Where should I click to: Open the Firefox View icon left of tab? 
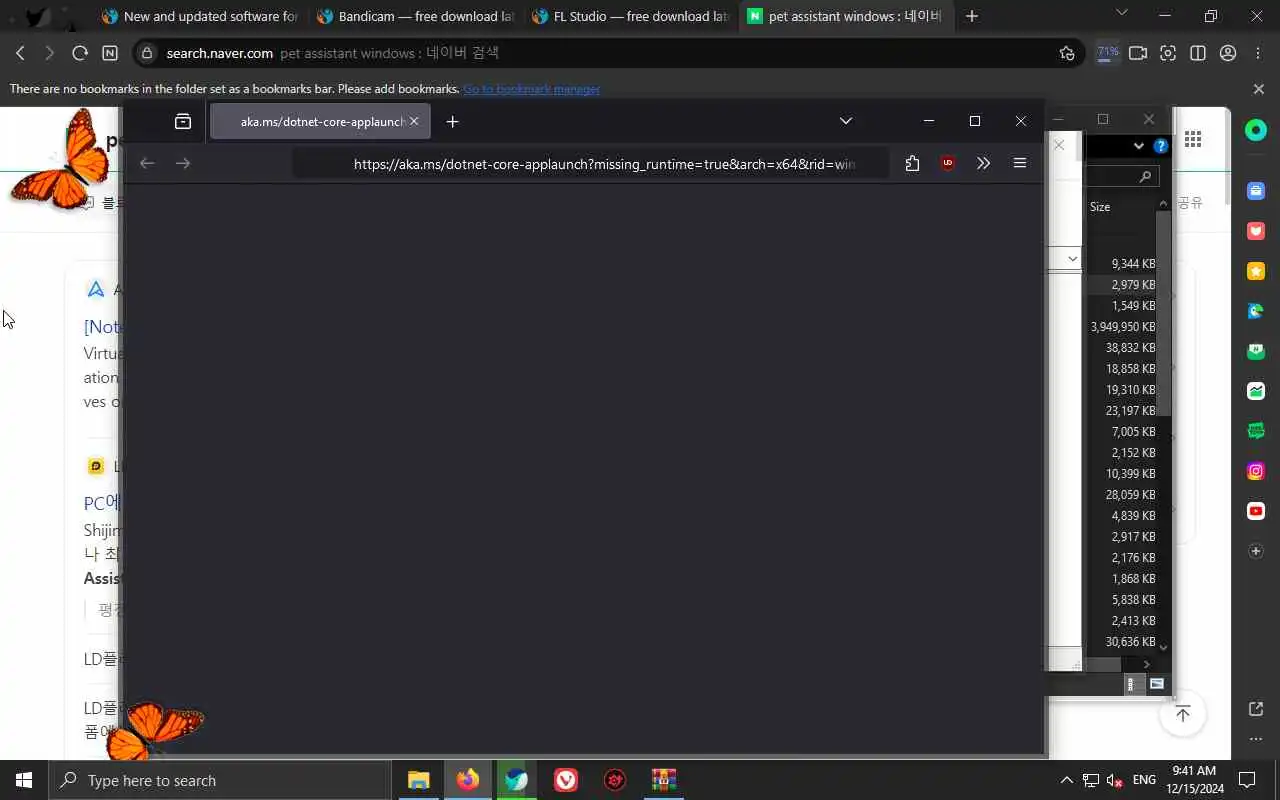pyautogui.click(x=183, y=121)
